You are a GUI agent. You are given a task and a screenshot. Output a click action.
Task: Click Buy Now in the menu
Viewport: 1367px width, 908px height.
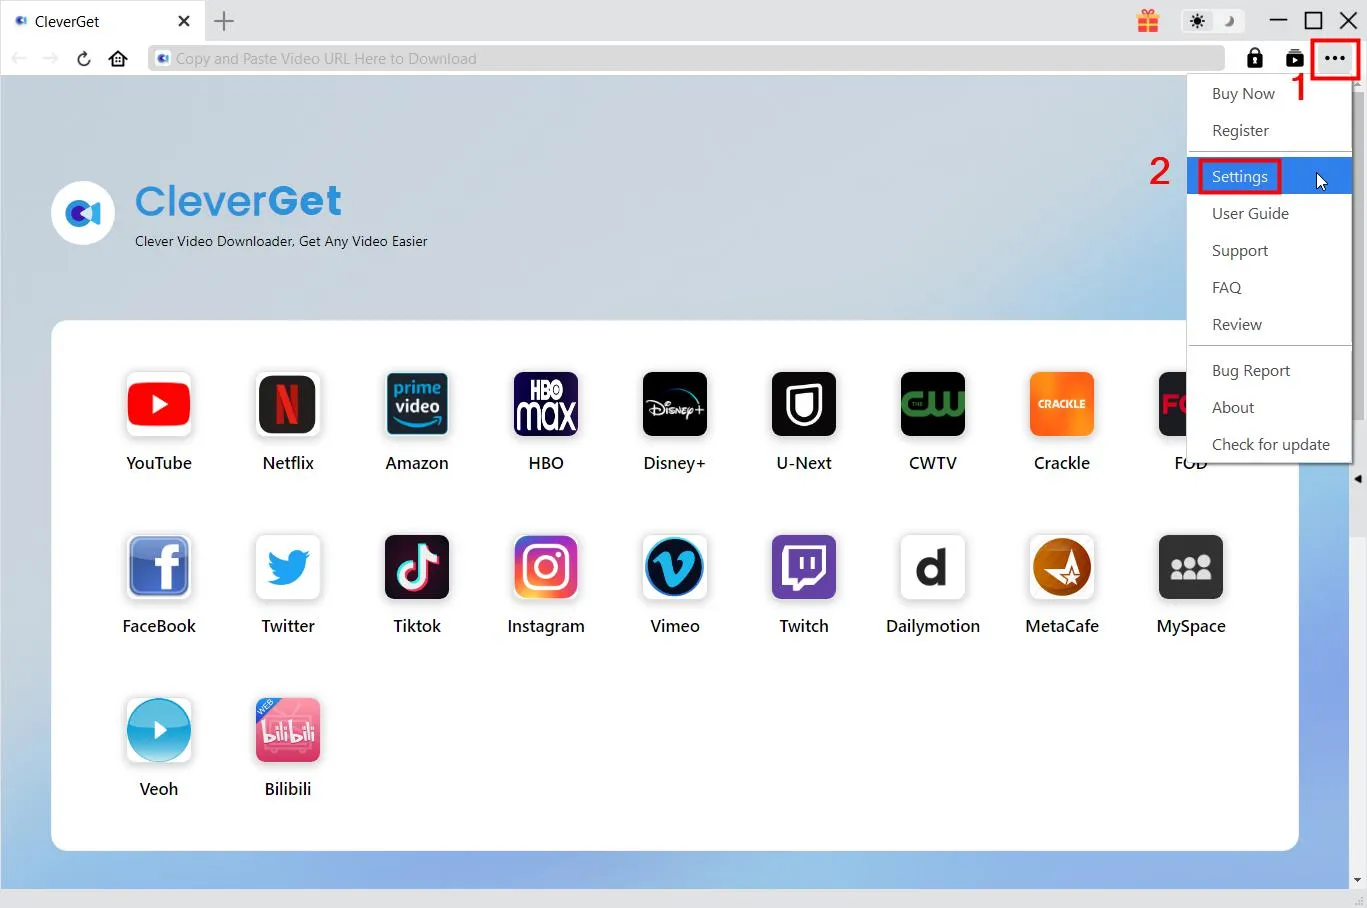(x=1243, y=94)
